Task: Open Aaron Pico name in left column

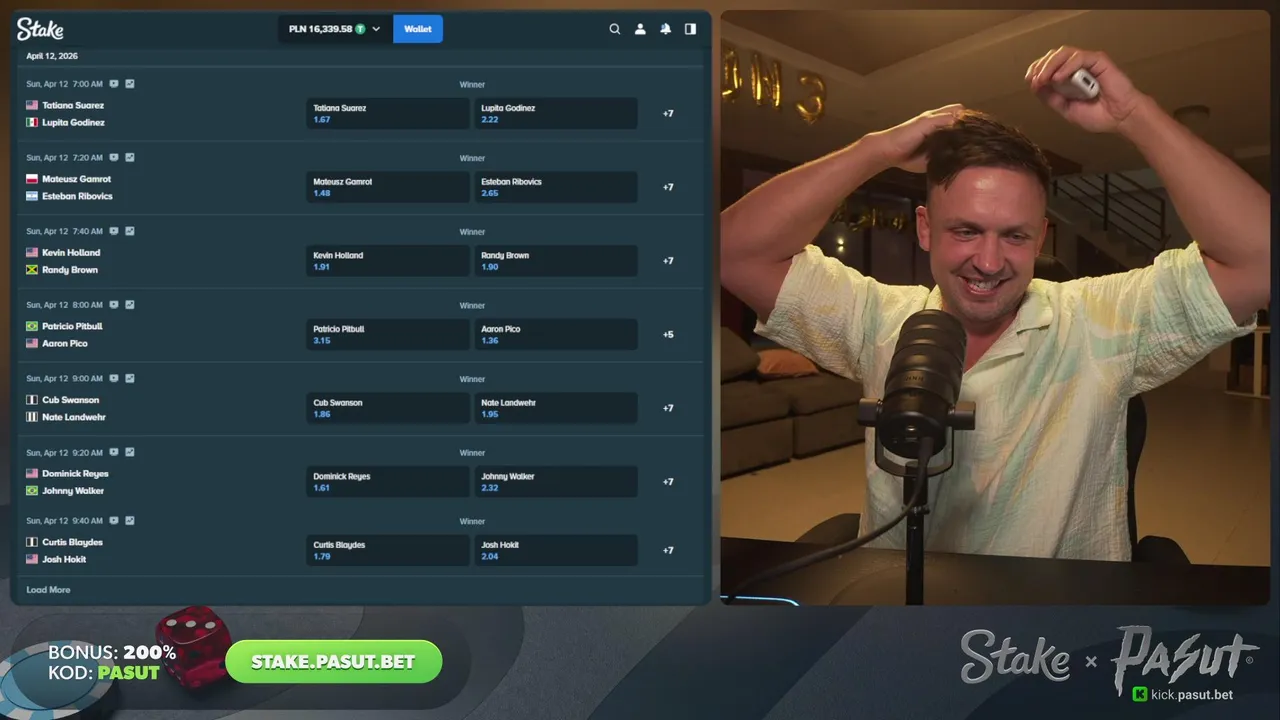Action: point(65,343)
